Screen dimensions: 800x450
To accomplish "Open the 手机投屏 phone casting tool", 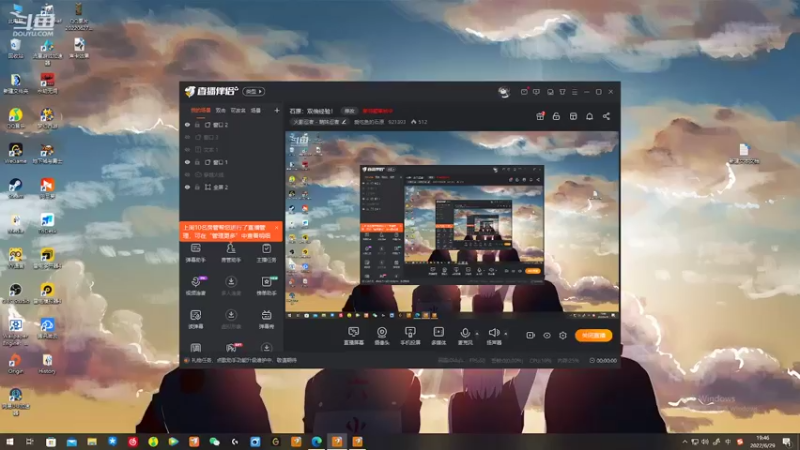I will point(410,336).
